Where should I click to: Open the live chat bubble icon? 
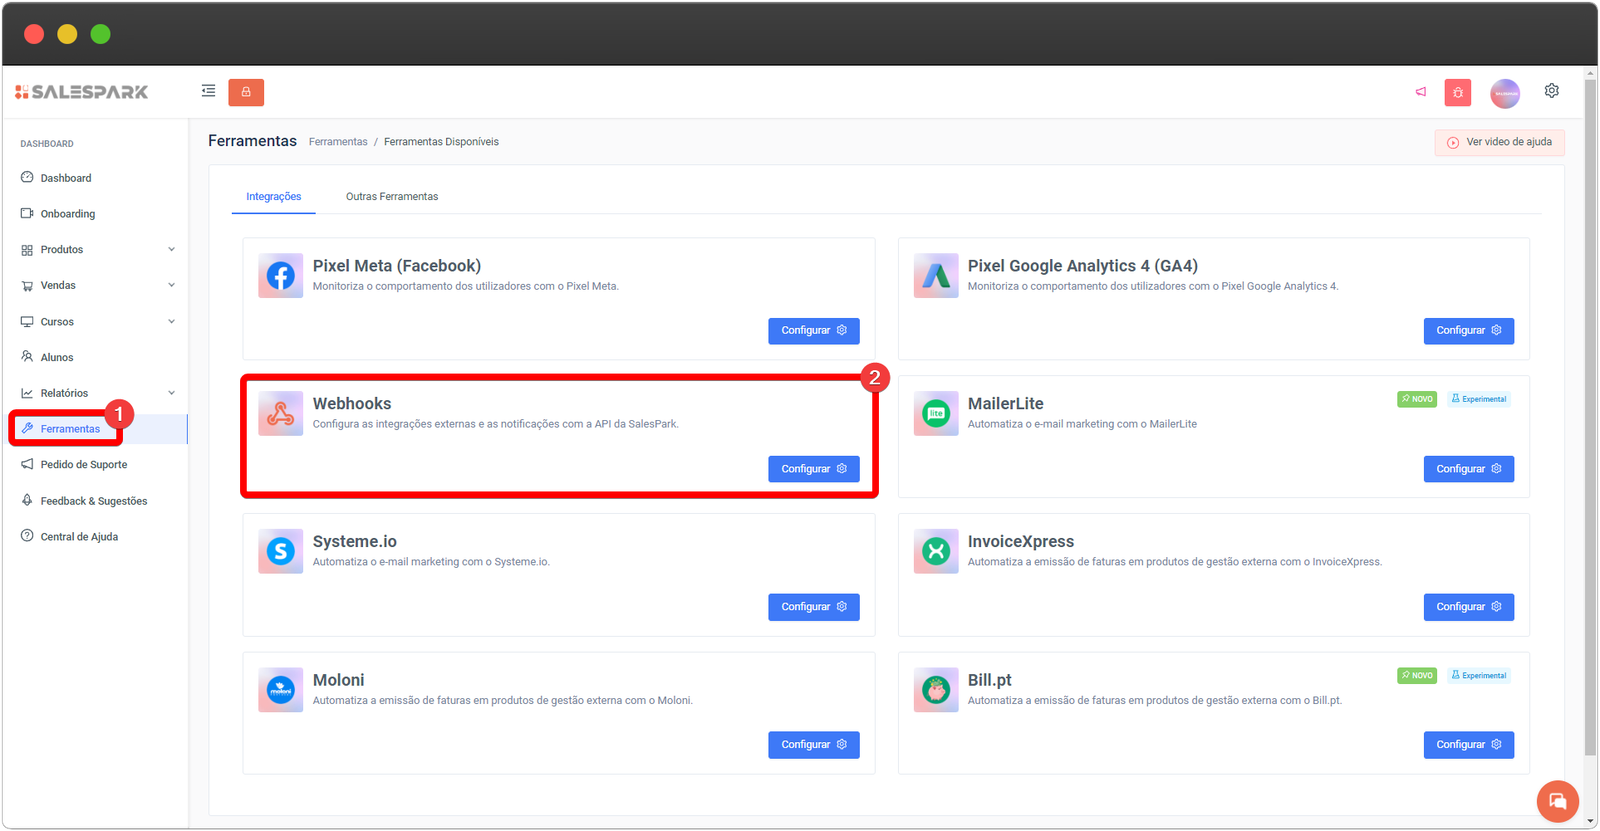coord(1557,801)
